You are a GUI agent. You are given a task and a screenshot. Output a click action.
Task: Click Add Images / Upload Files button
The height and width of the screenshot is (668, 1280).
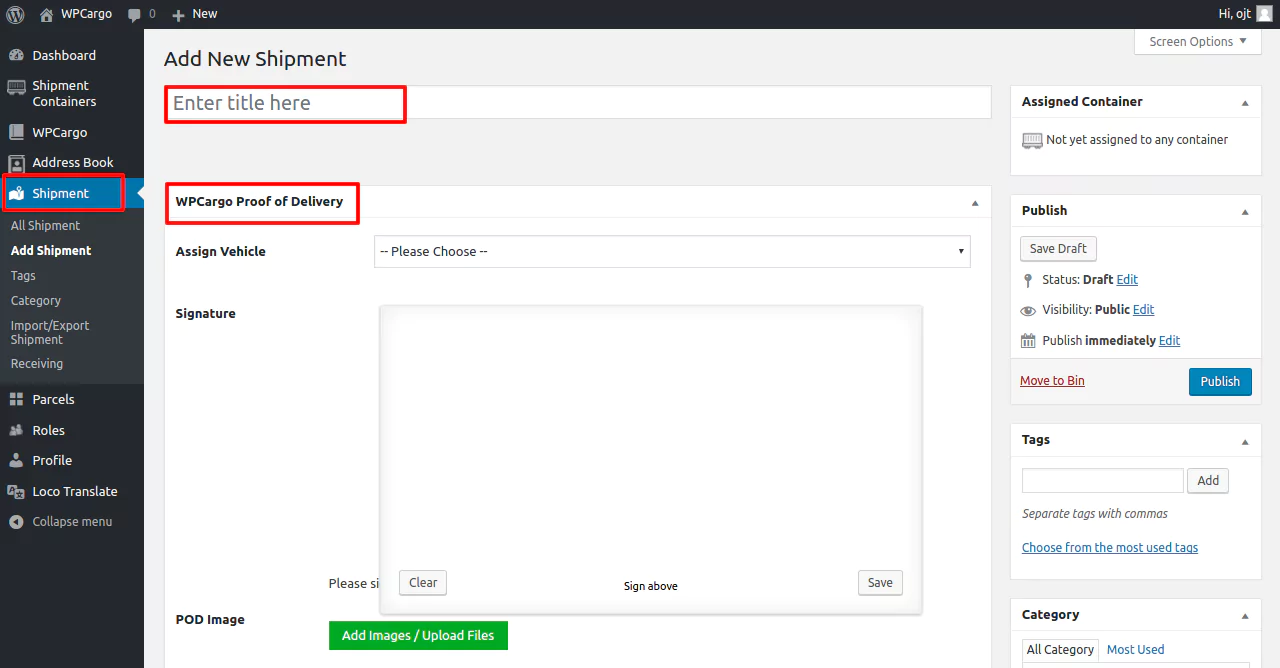click(418, 636)
